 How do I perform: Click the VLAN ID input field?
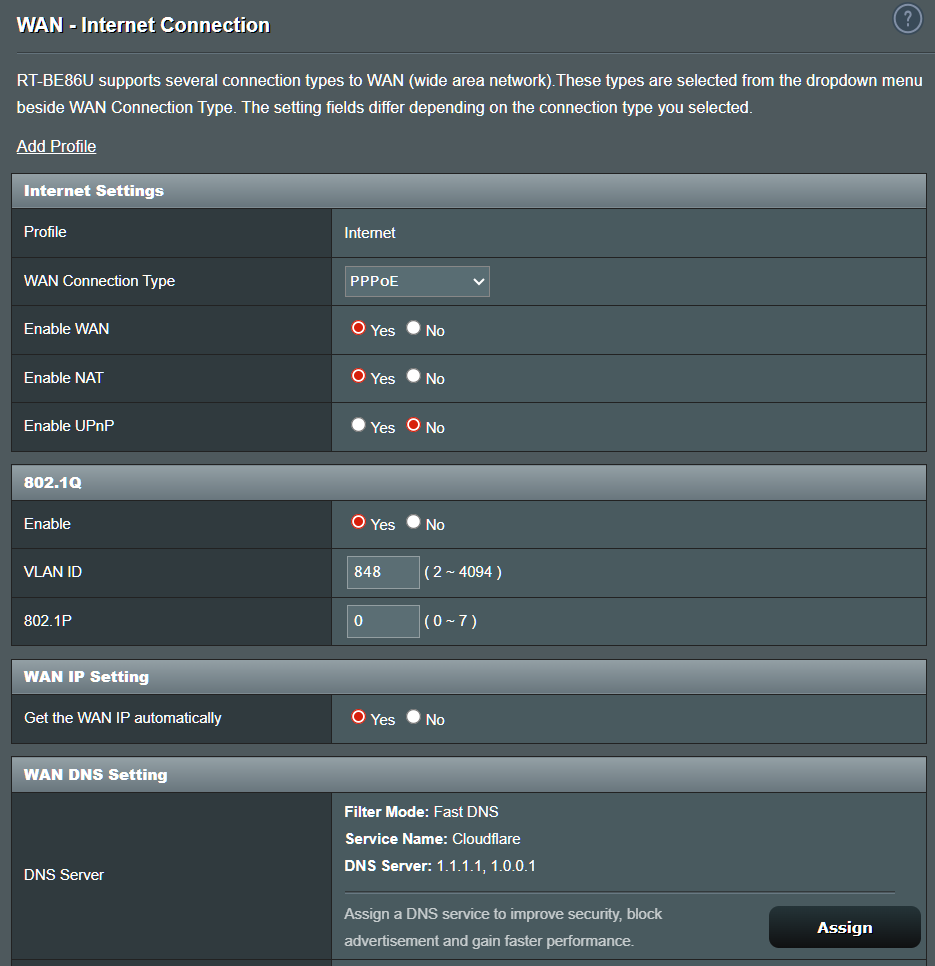pos(383,572)
